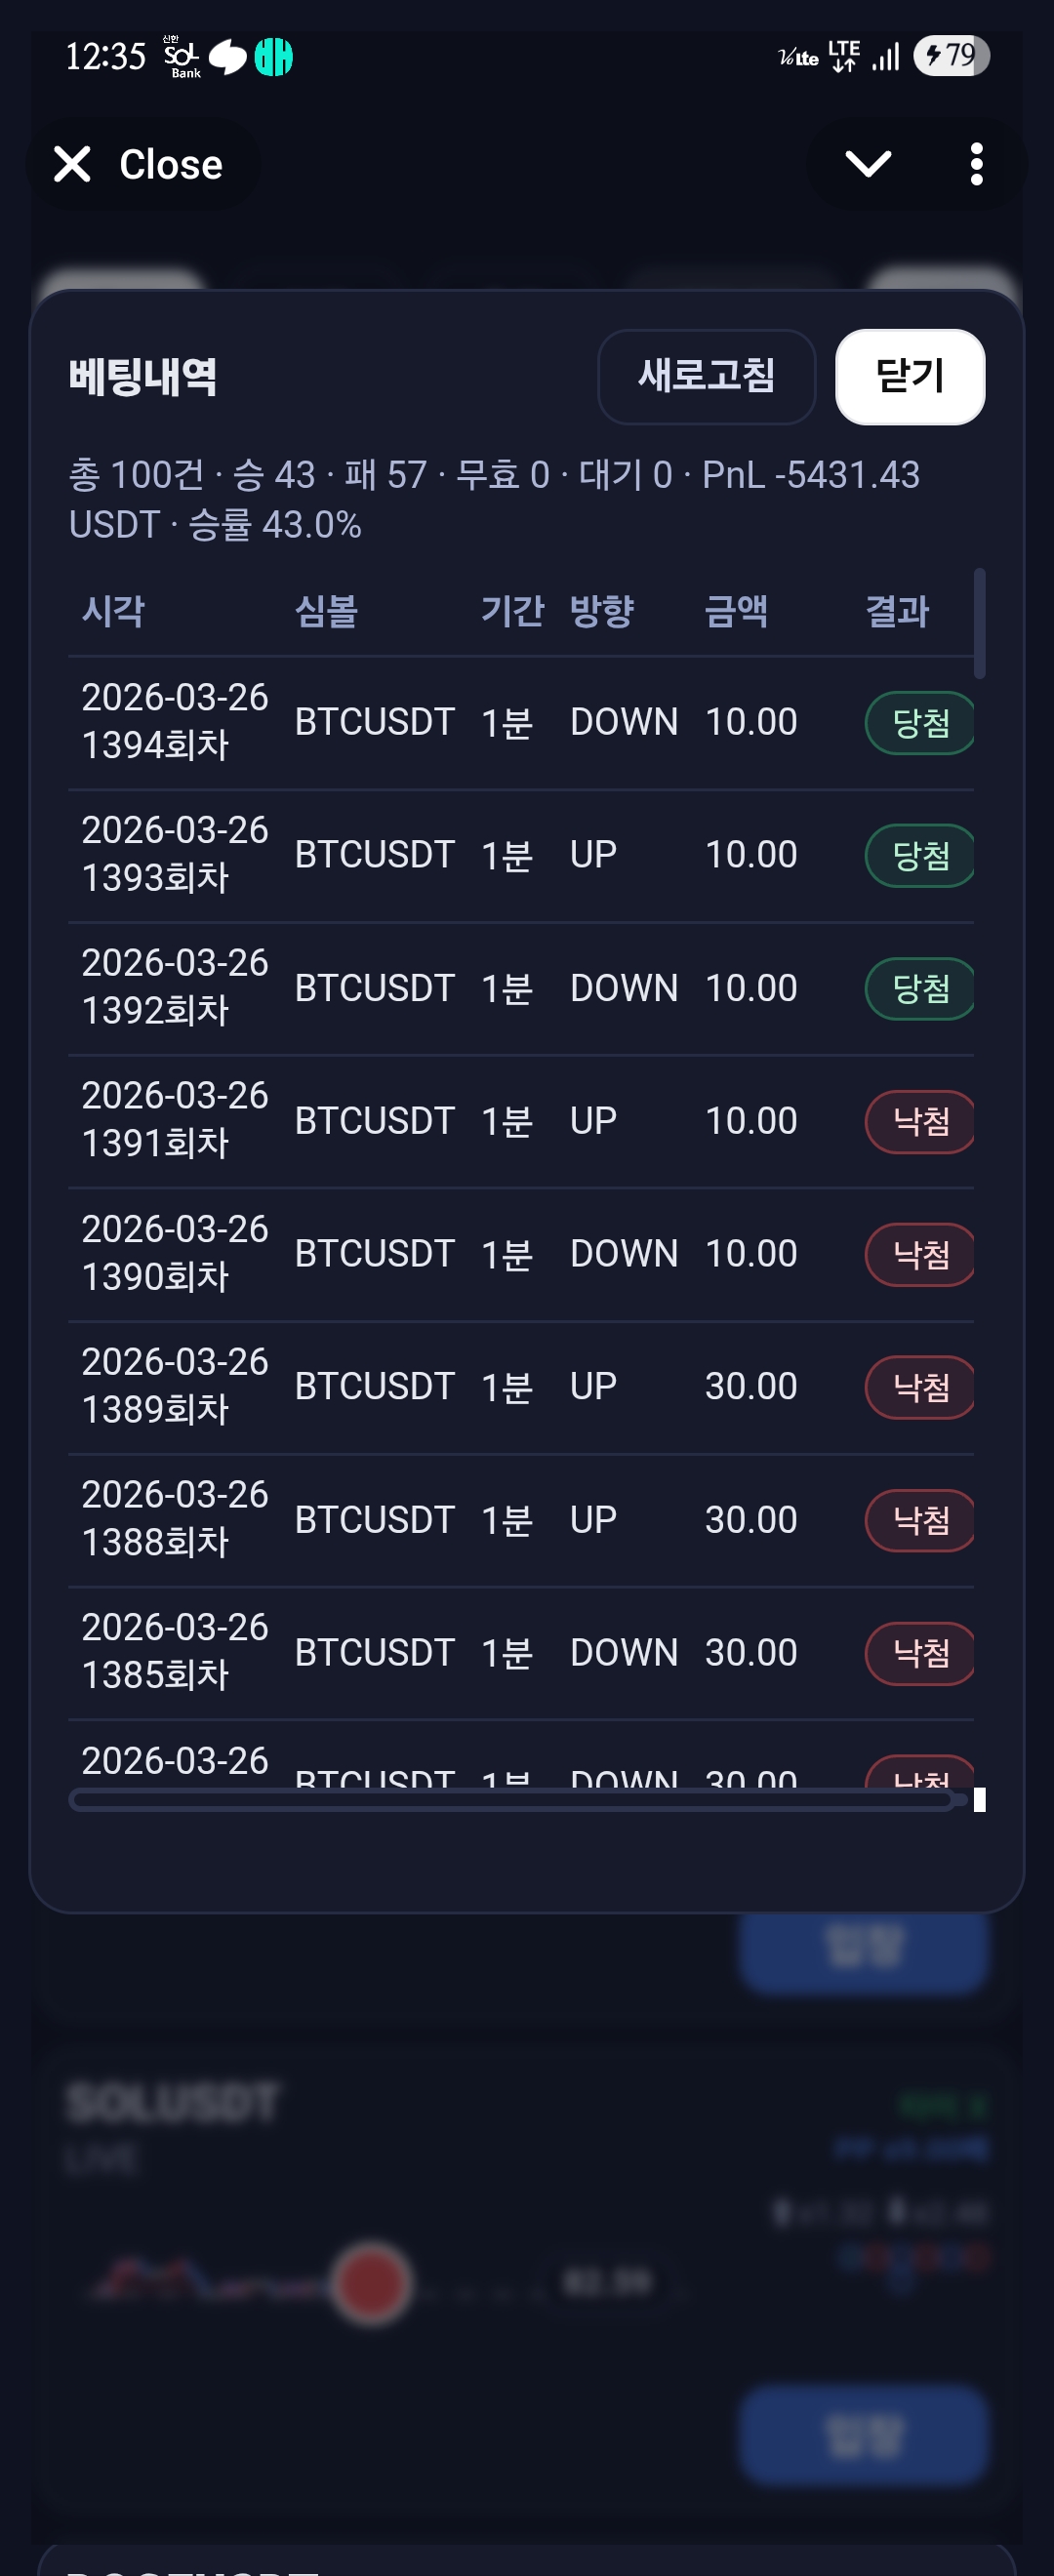Click the 금액 column header
Image resolution: width=1054 pixels, height=2576 pixels.
[735, 611]
